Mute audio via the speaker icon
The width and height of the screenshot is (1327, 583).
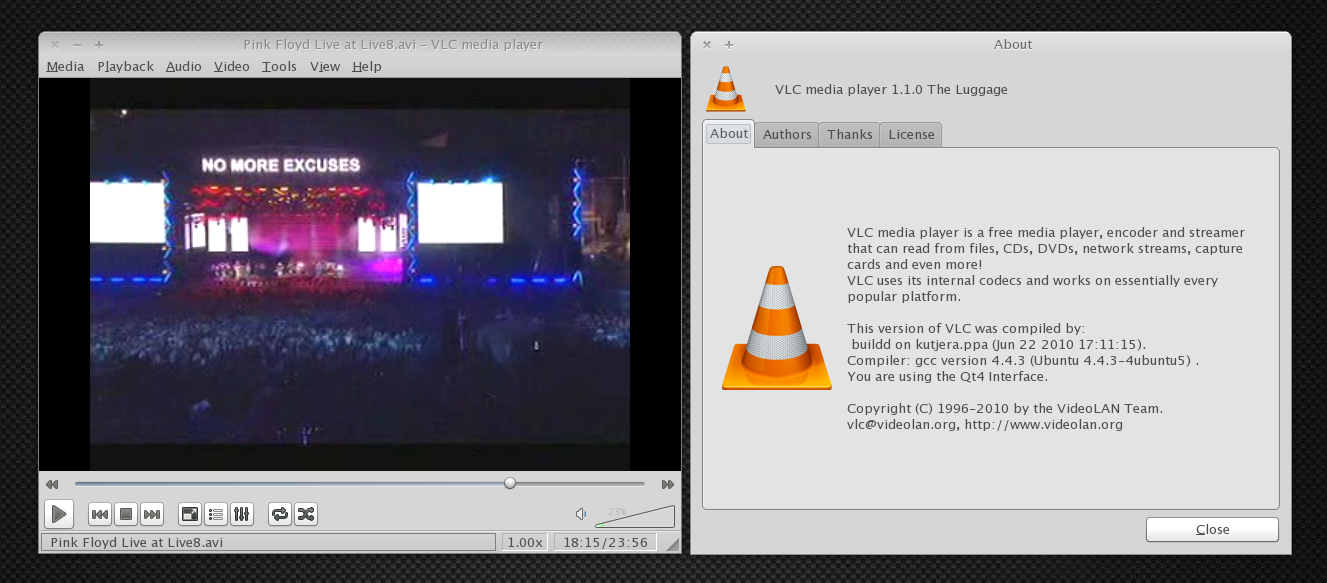point(581,514)
